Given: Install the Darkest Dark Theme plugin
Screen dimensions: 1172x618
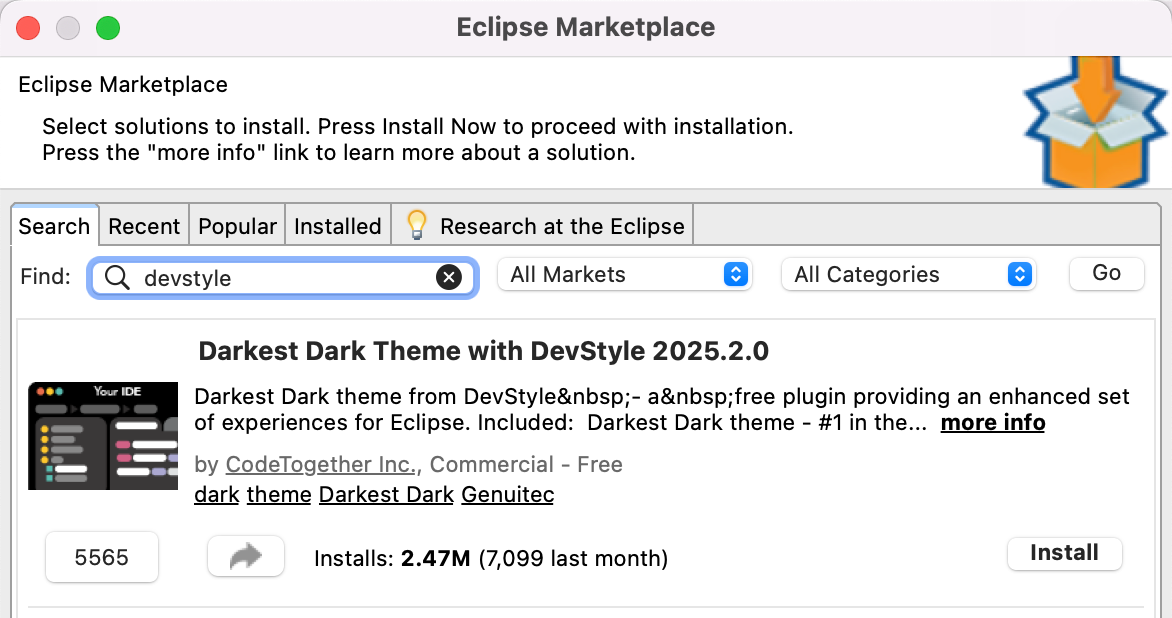Looking at the screenshot, I should 1064,553.
